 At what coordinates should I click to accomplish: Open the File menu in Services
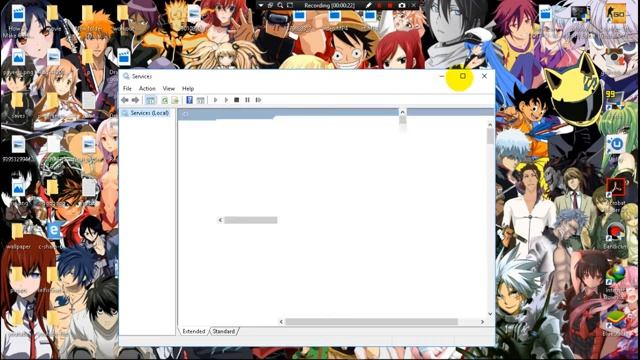[x=127, y=89]
